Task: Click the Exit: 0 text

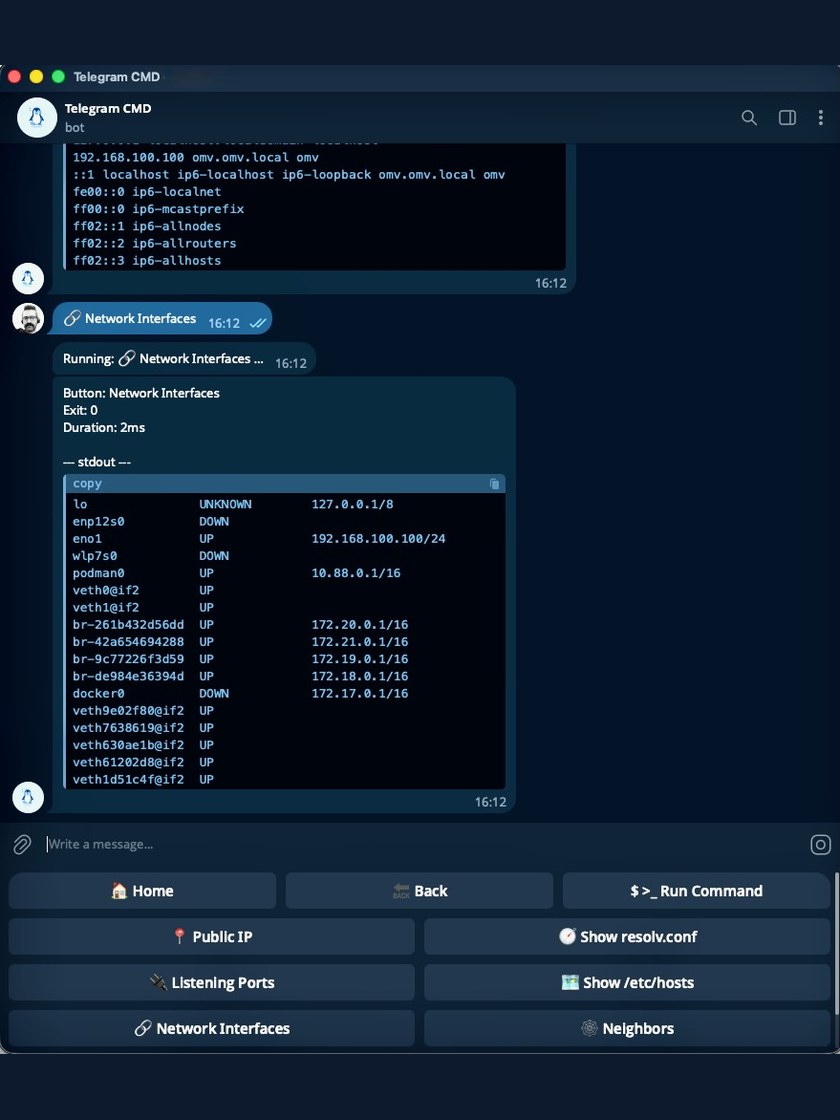Action: (80, 411)
